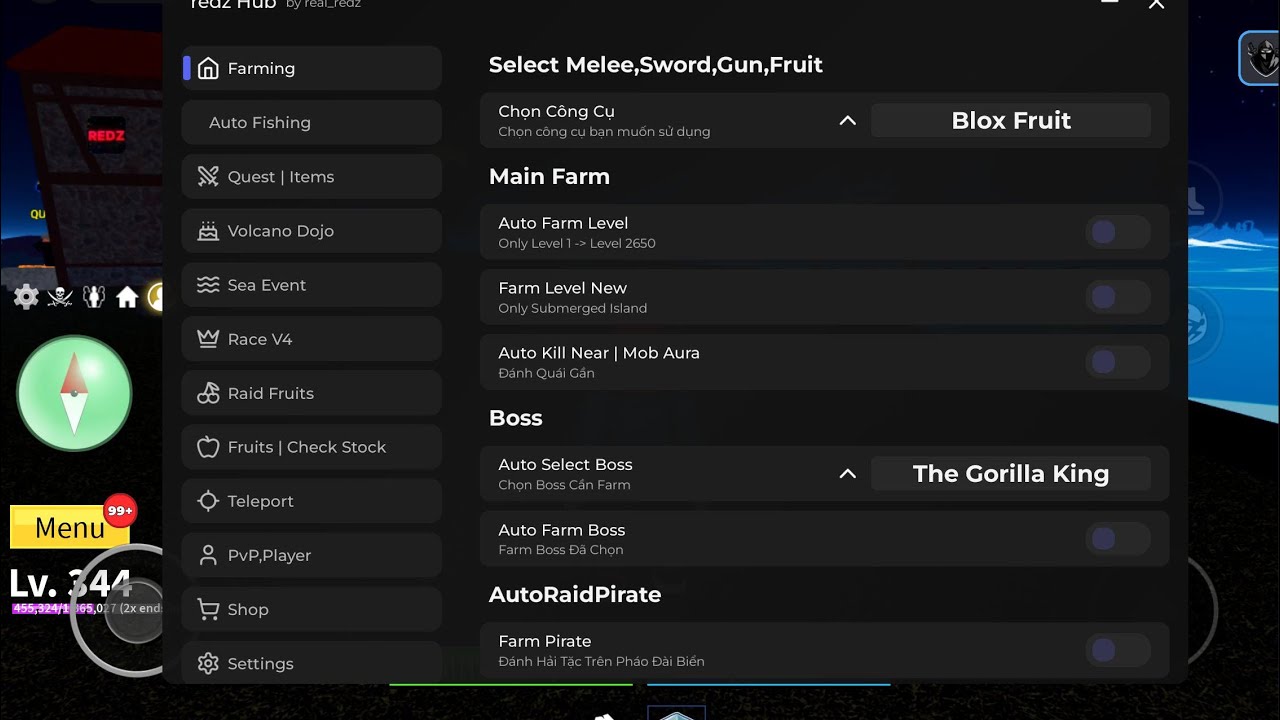Viewport: 1280px width, 720px height.
Task: Click the character figure icon in game bar
Action: (94, 297)
